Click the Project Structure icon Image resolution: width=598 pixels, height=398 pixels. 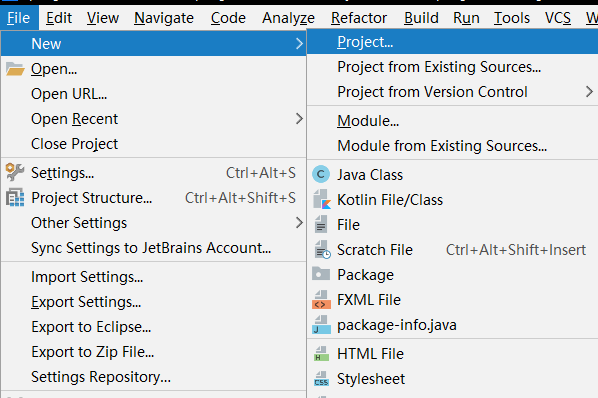coord(15,197)
